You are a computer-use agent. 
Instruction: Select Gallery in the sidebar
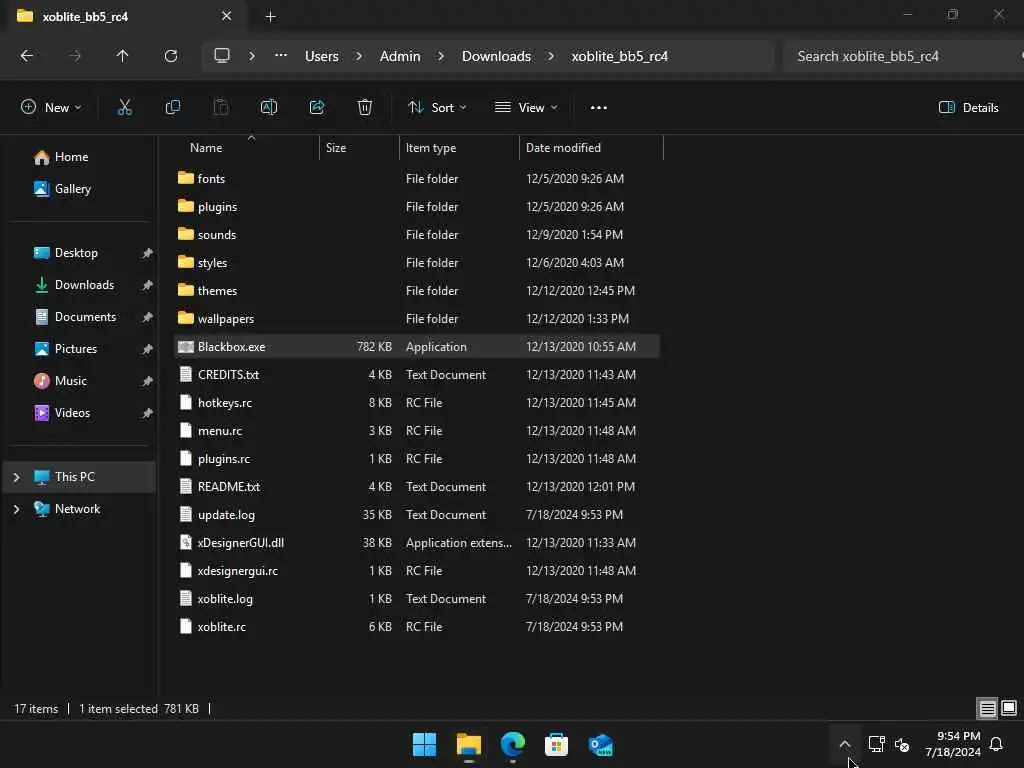pos(72,189)
